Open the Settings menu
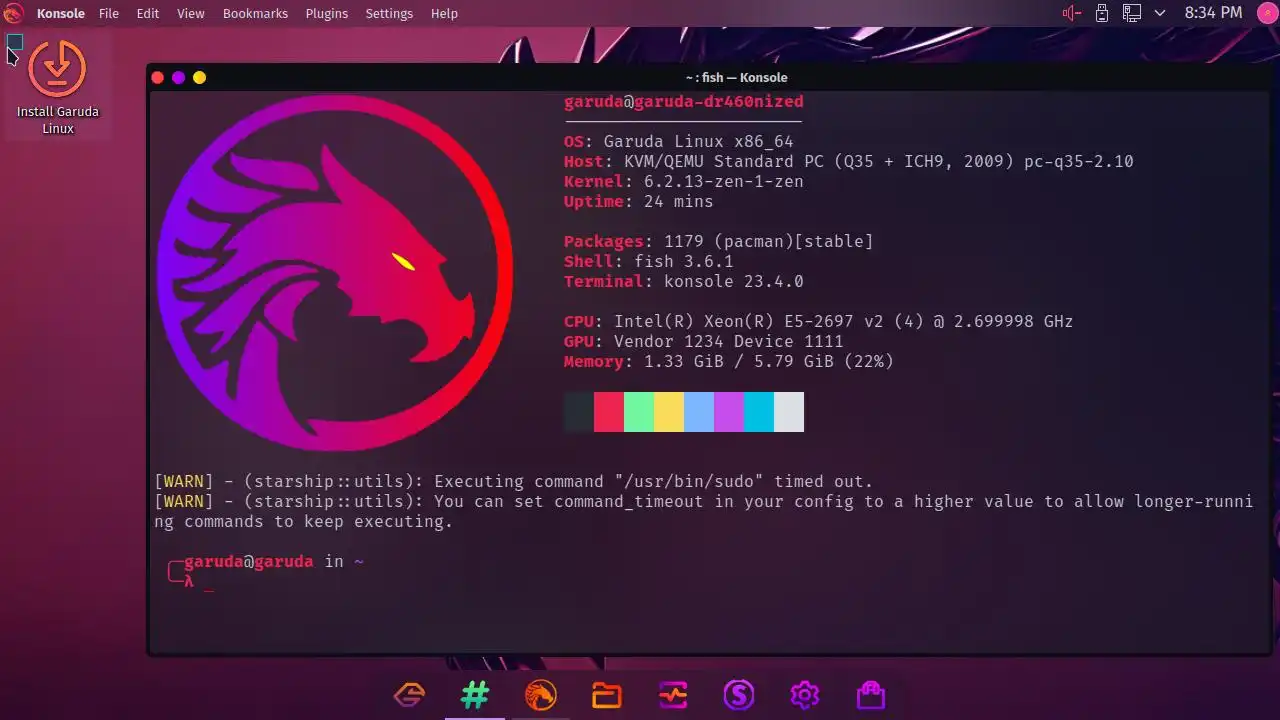 pyautogui.click(x=389, y=13)
